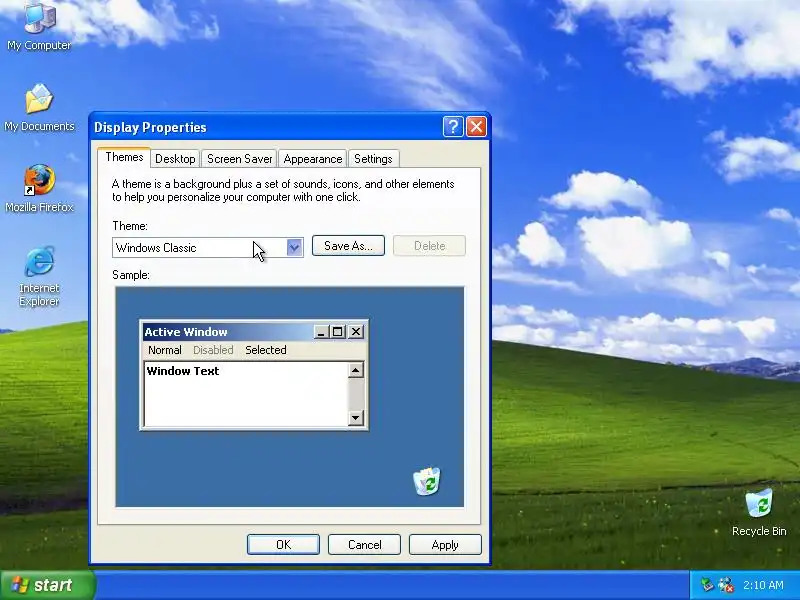Click the help question mark button in title bar
Image resolution: width=800 pixels, height=600 pixels.
453,127
